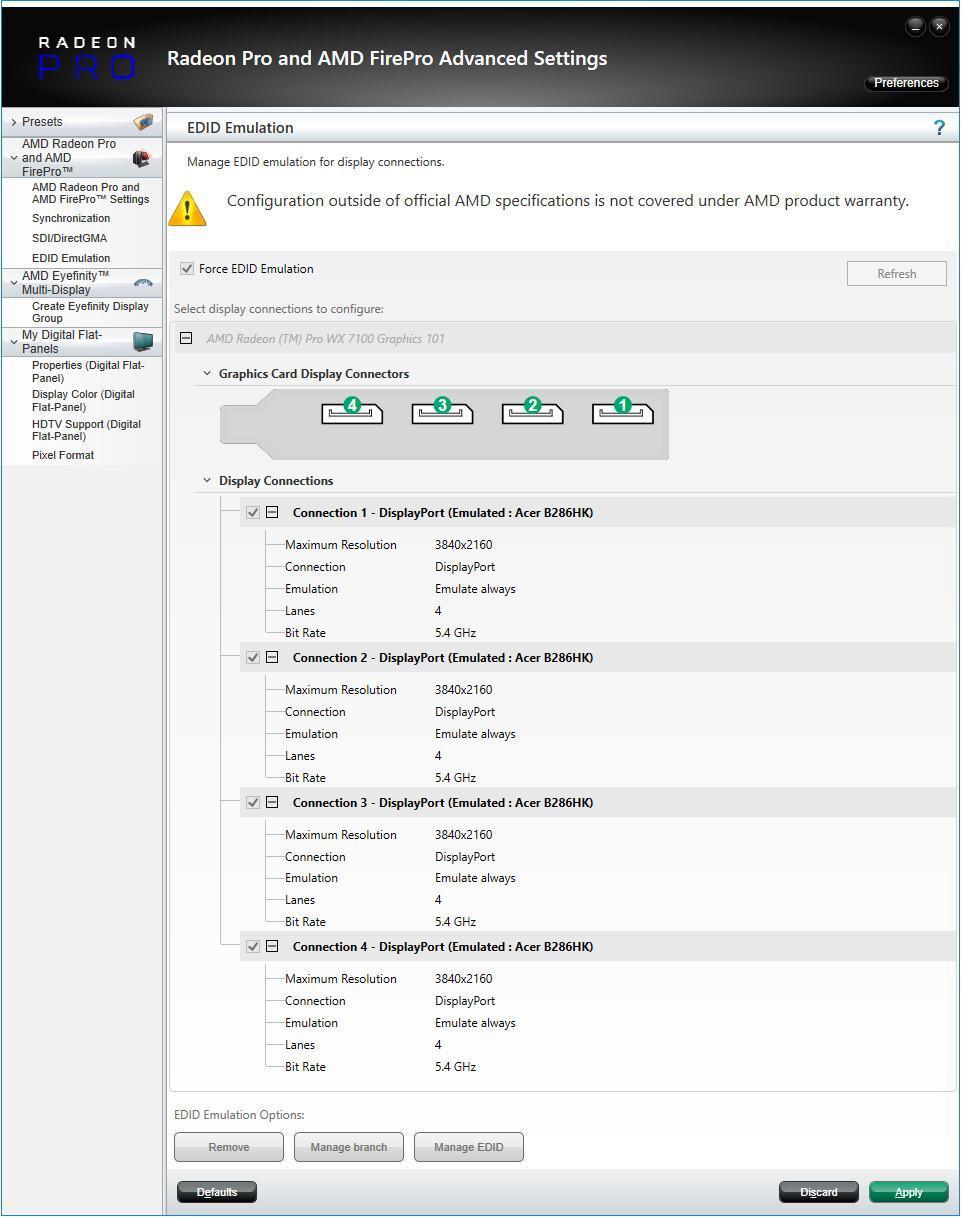The width and height of the screenshot is (963, 1217).
Task: Click the Eyefinity Multi-Display icon
Action: 143,283
